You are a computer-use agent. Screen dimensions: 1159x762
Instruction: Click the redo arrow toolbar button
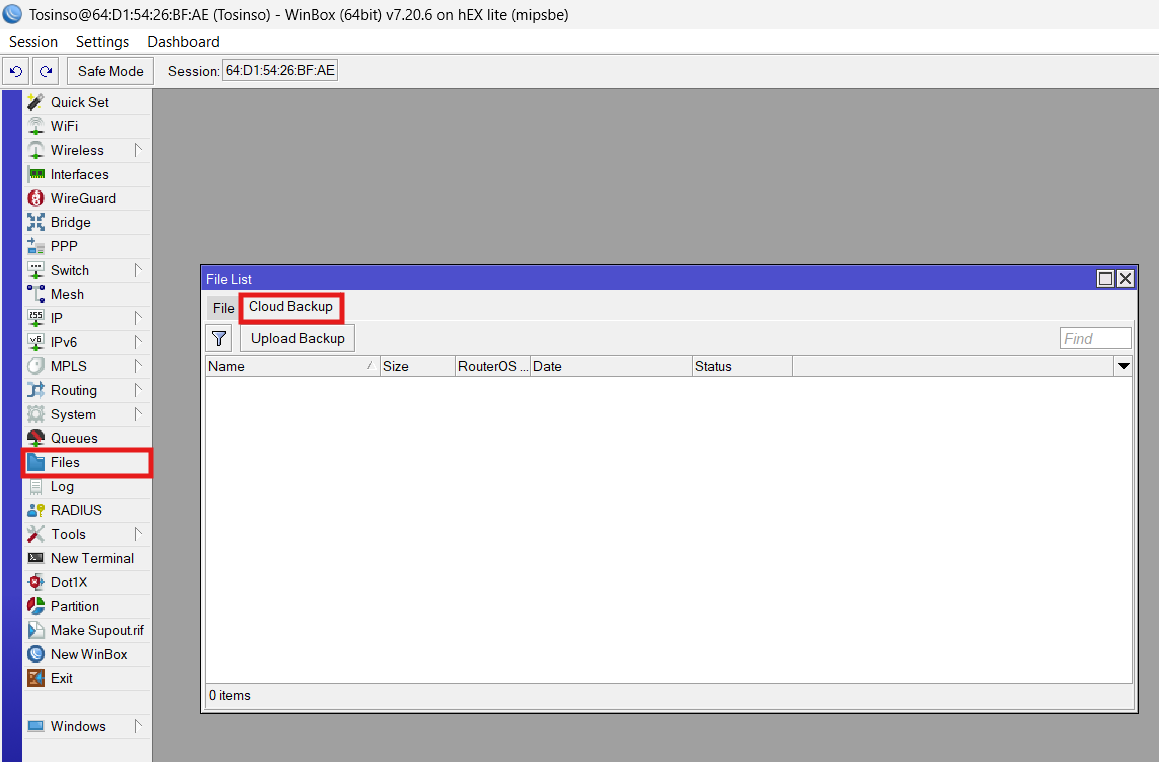[x=46, y=71]
